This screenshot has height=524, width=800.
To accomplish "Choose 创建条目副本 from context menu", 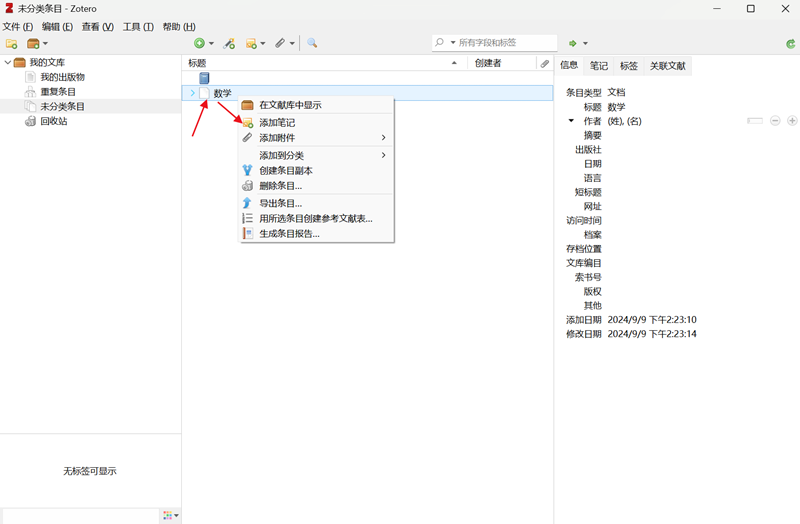I will pyautogui.click(x=316, y=170).
